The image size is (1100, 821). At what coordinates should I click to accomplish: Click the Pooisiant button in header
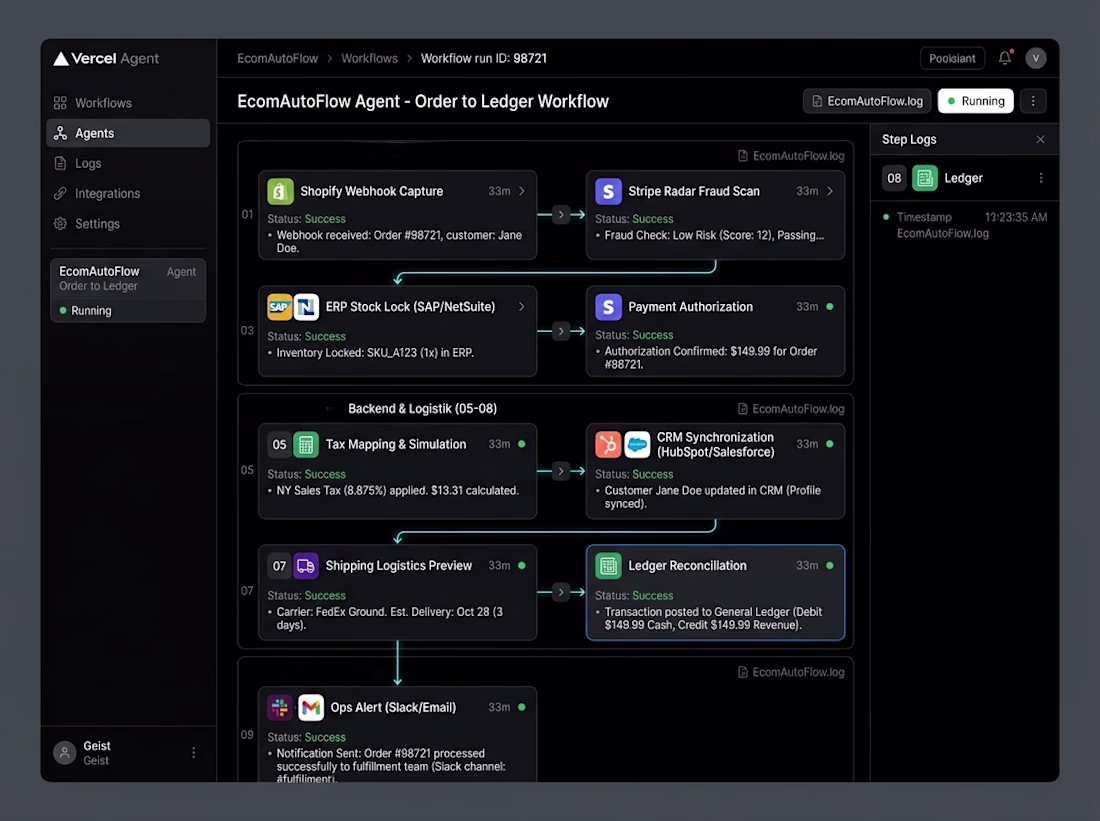pyautogui.click(x=952, y=58)
